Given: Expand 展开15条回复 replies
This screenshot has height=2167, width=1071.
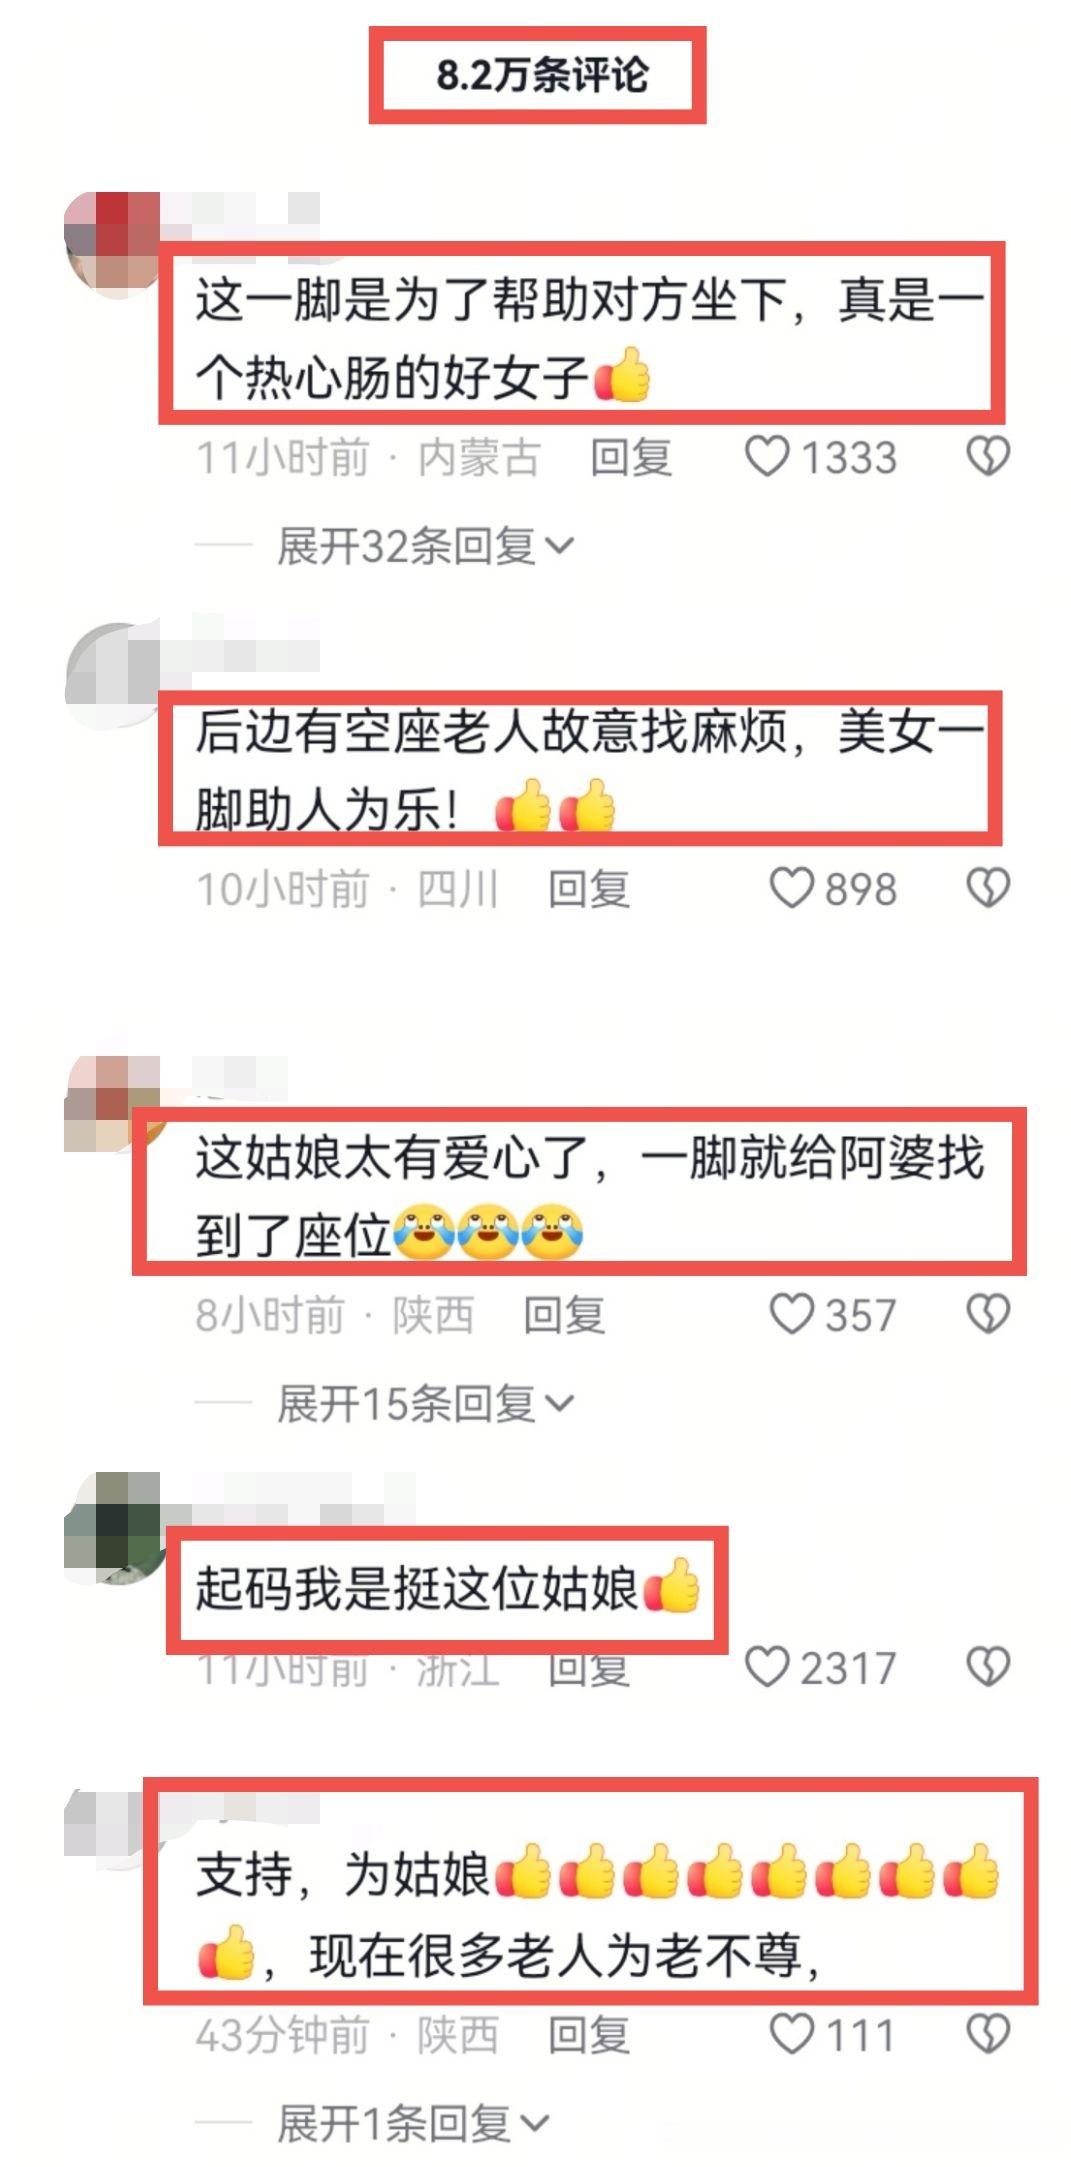Looking at the screenshot, I should pos(426,1403).
